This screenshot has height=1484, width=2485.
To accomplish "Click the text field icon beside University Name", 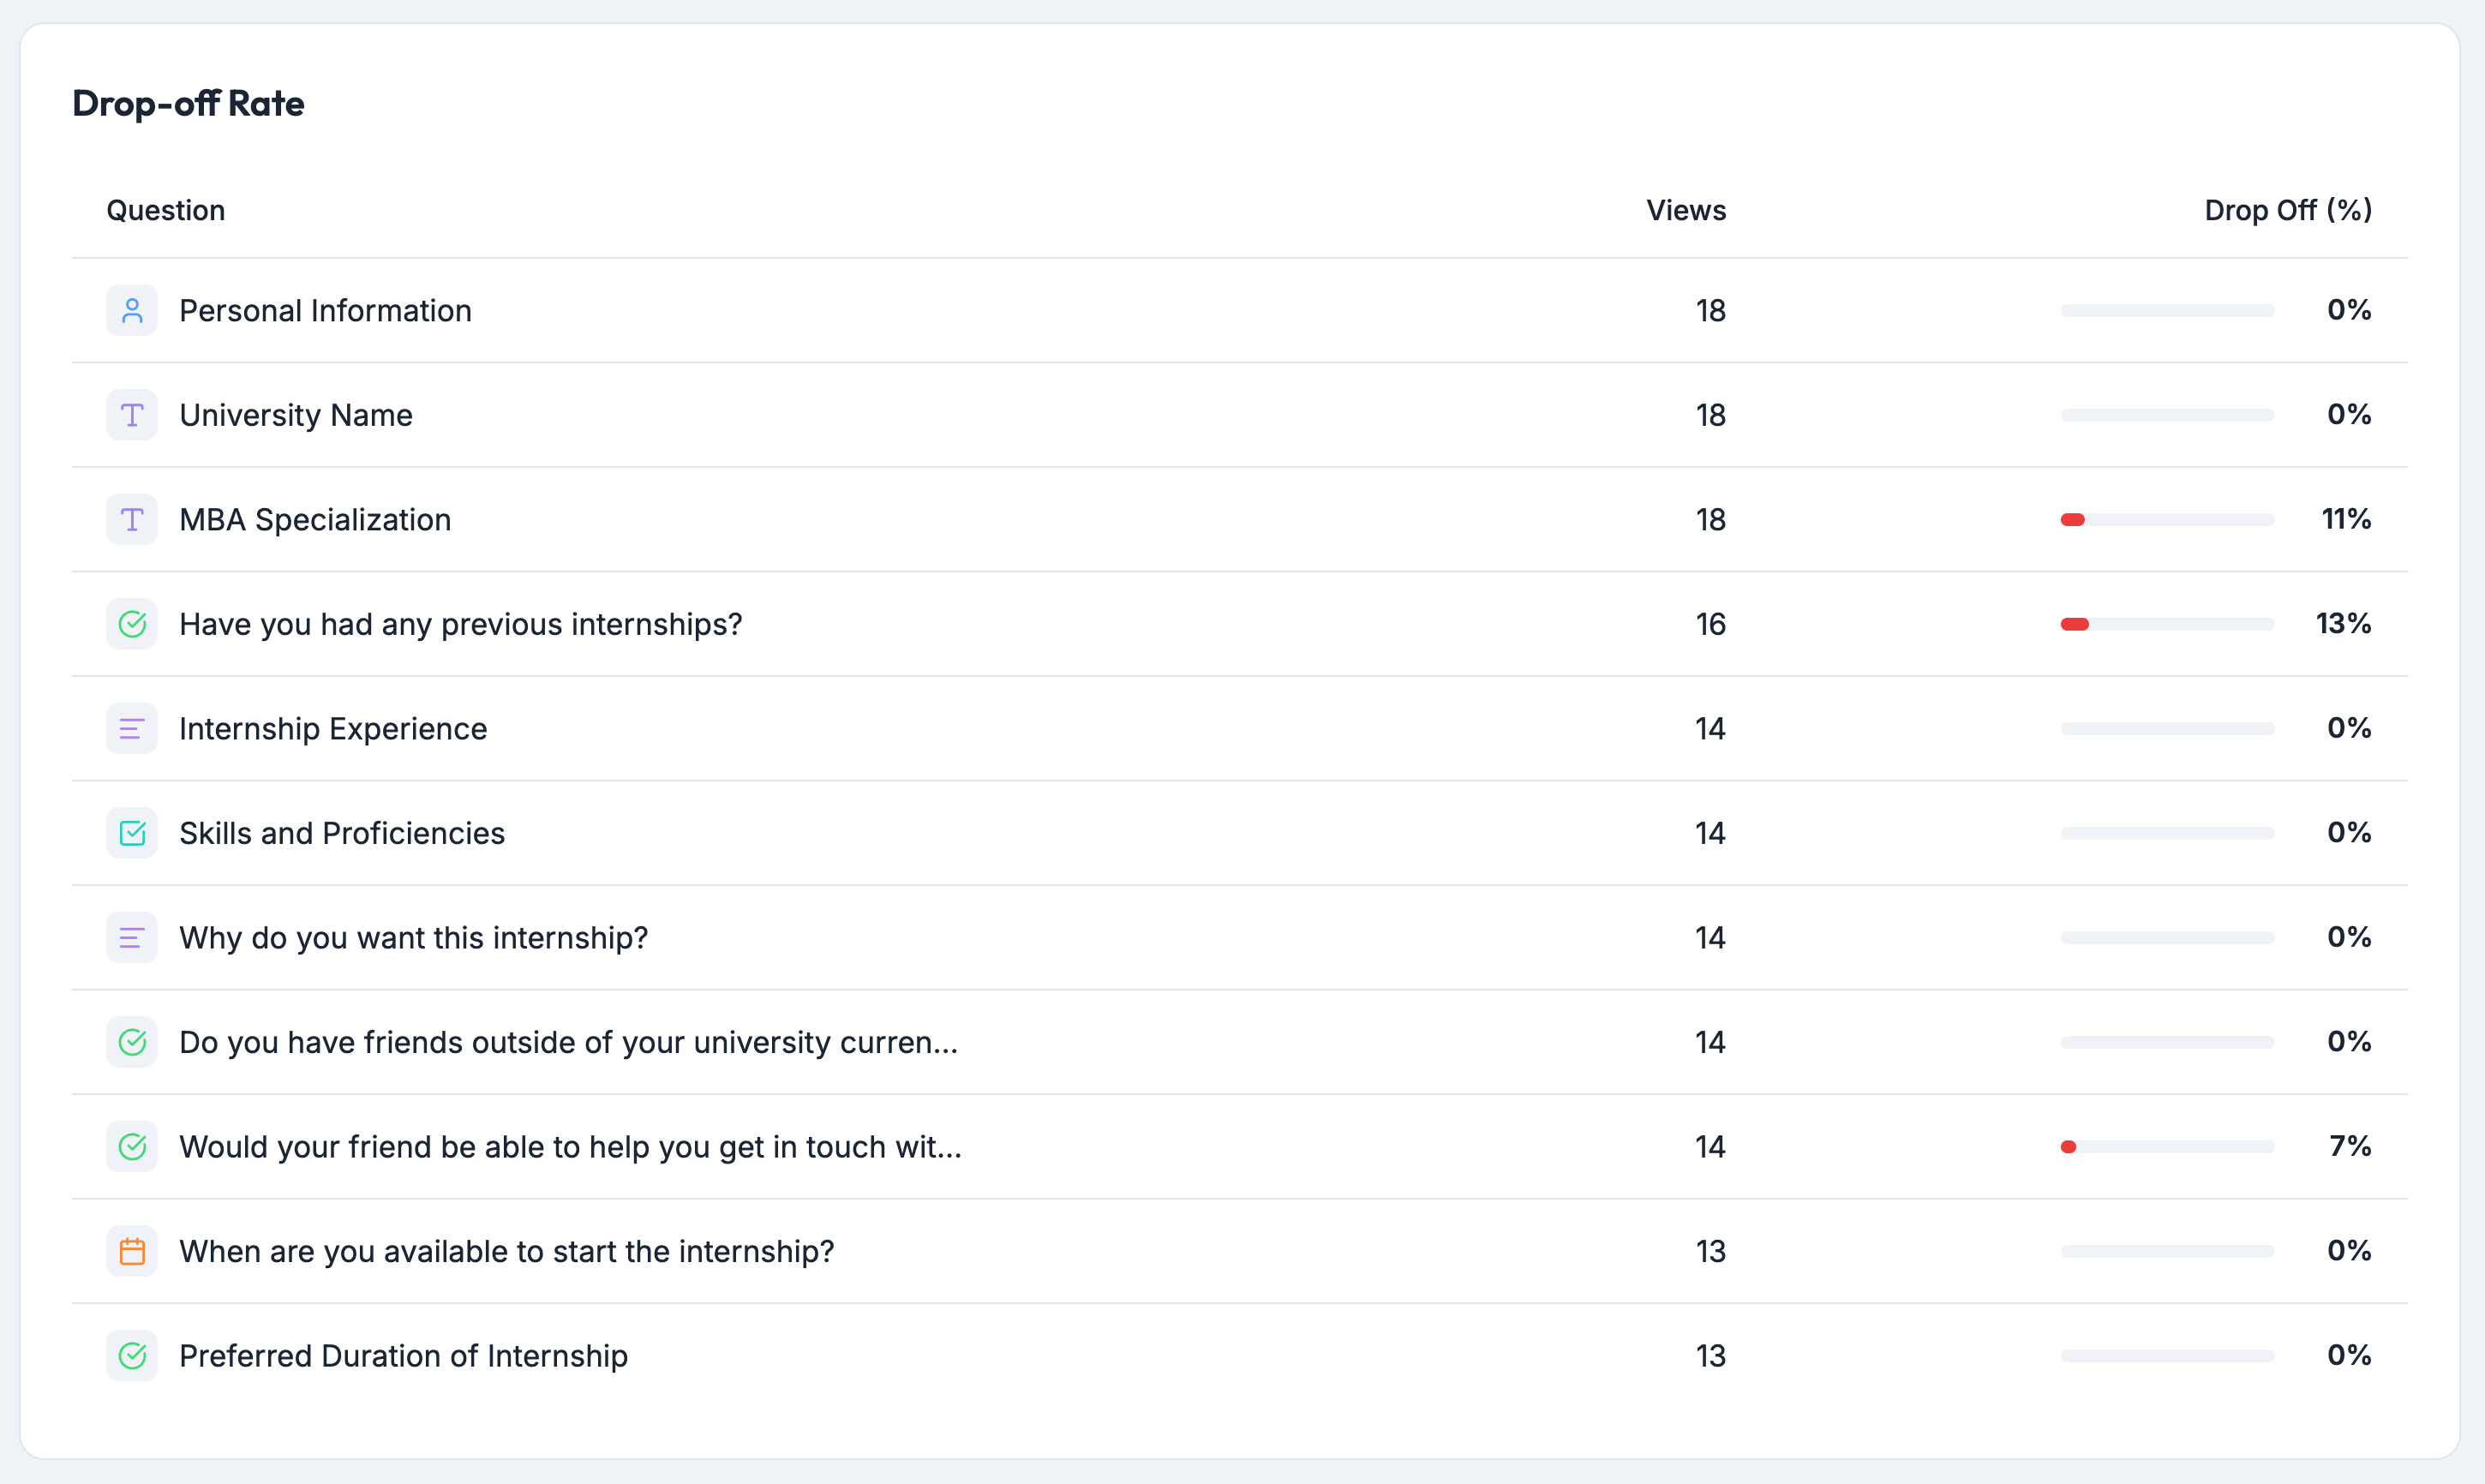I will (x=131, y=414).
